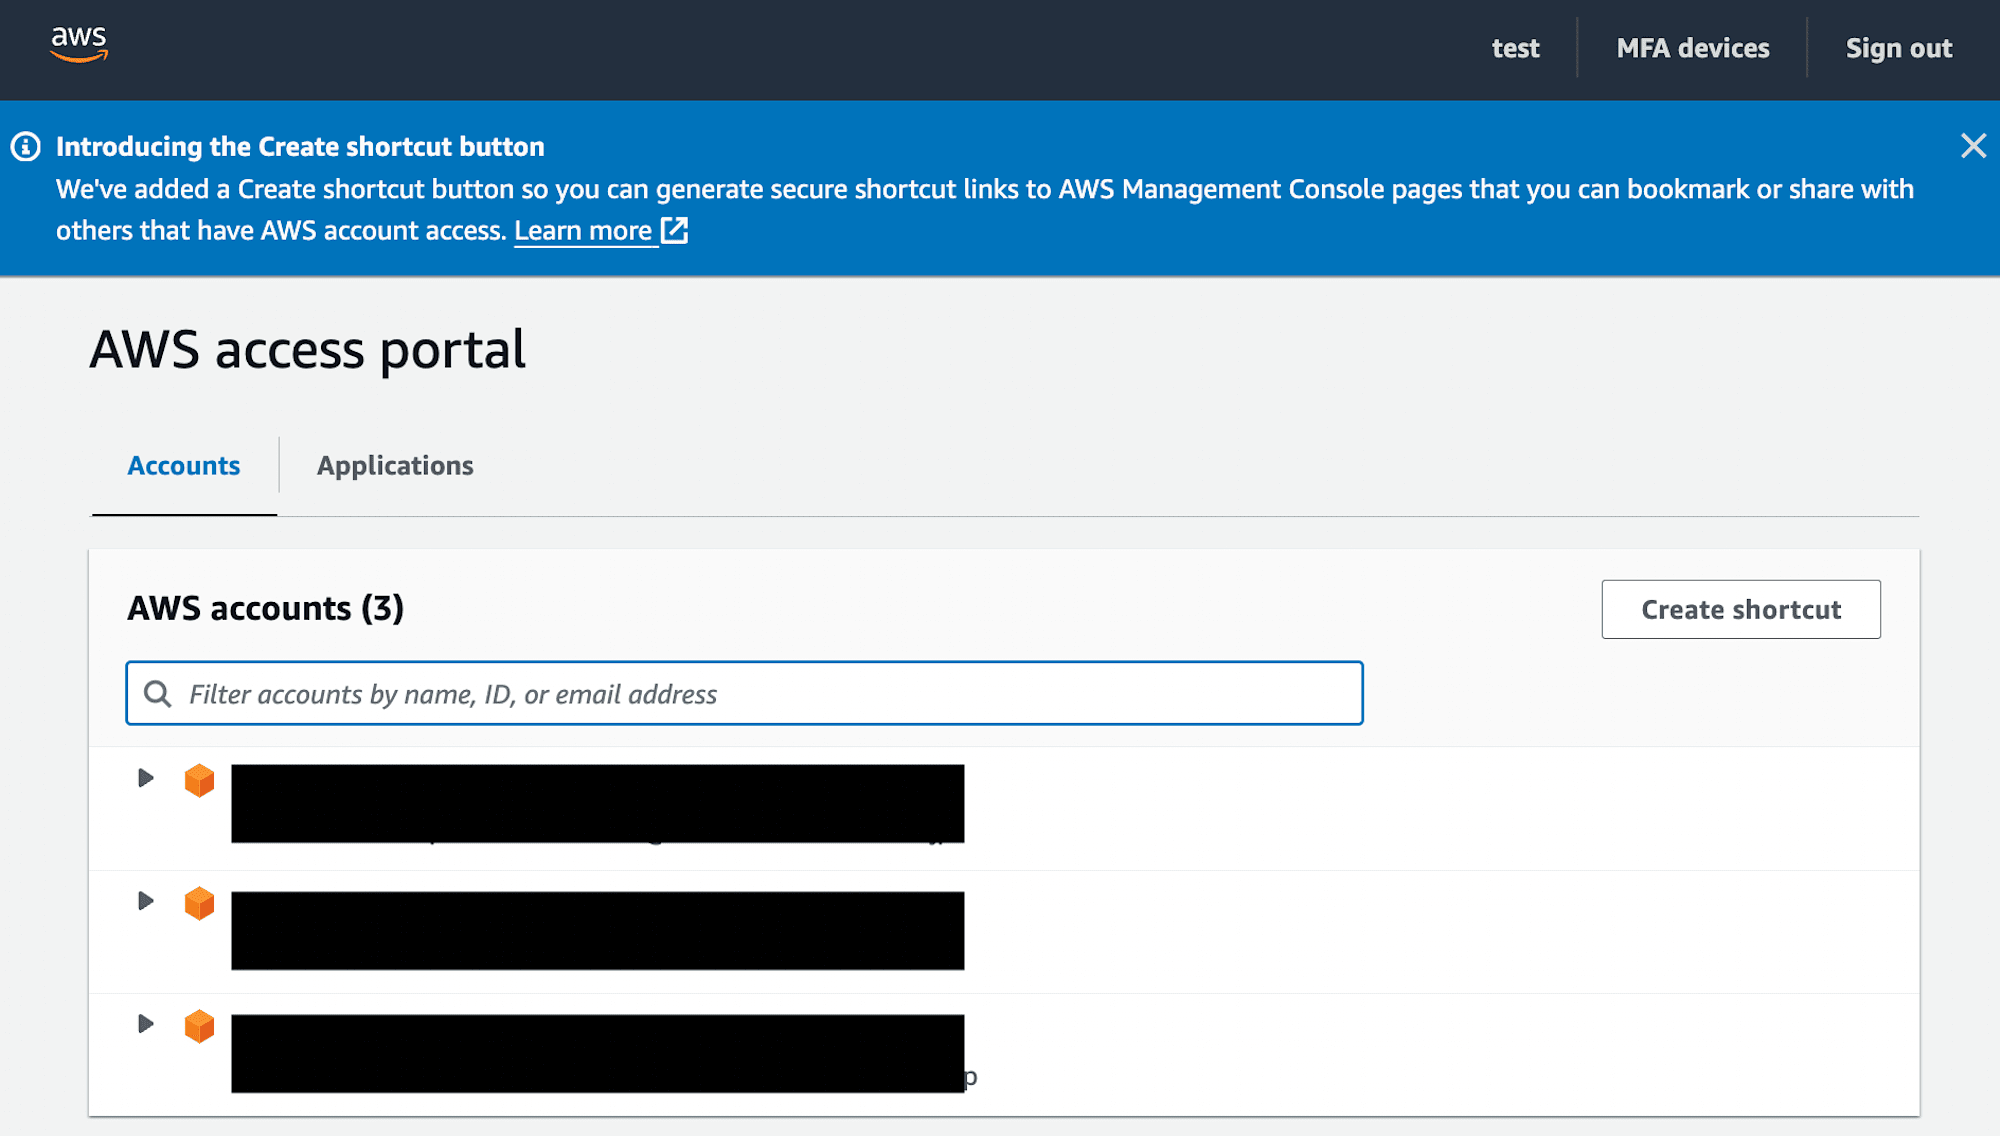Expand the first AWS account row
This screenshot has width=2000, height=1136.
pos(146,778)
